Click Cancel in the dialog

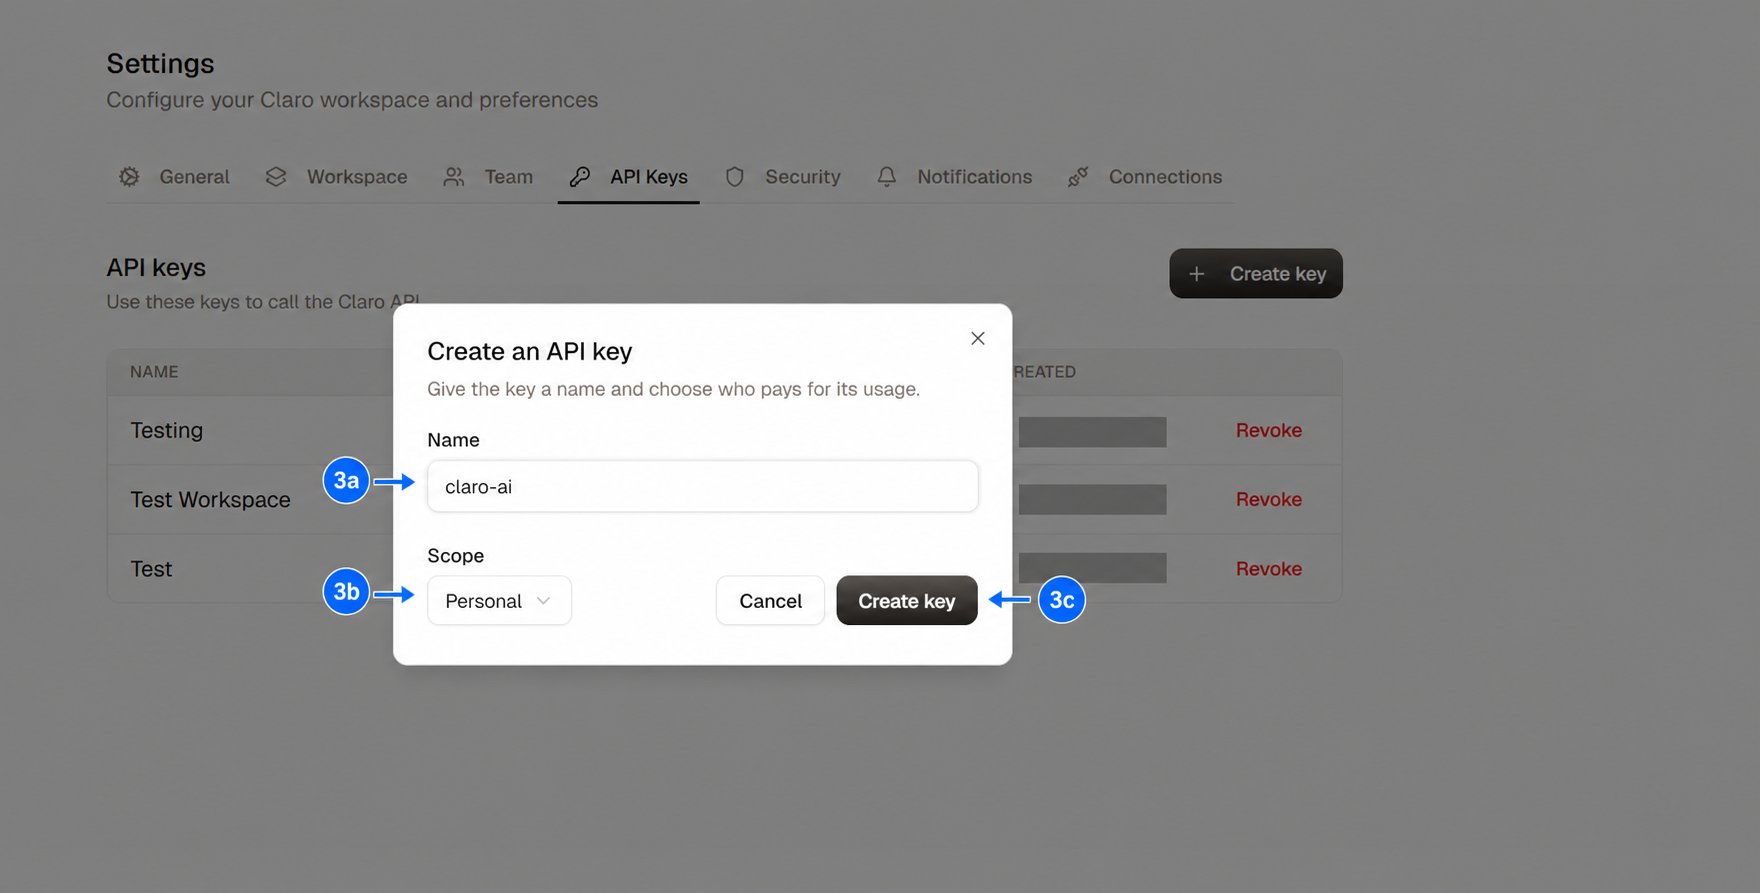[770, 600]
